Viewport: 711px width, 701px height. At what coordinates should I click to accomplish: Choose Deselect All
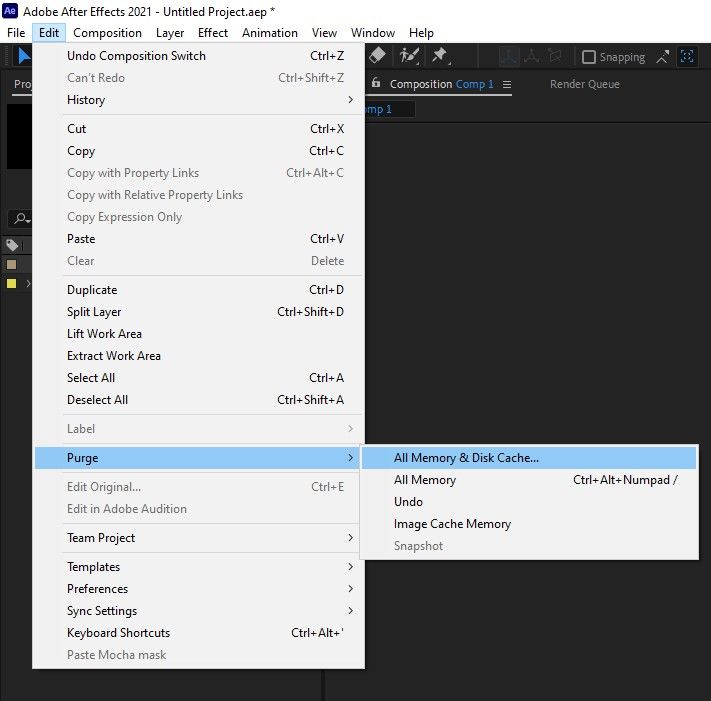click(x=199, y=400)
